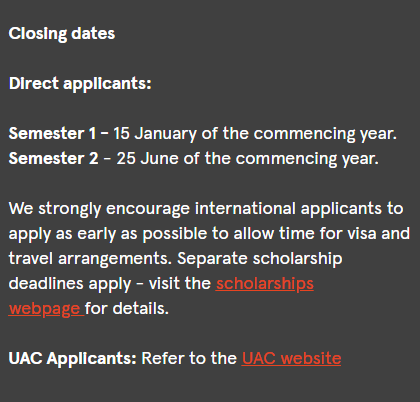The image size is (420, 402).
Task: Click the "Refer to the" text
Action: (x=189, y=359)
